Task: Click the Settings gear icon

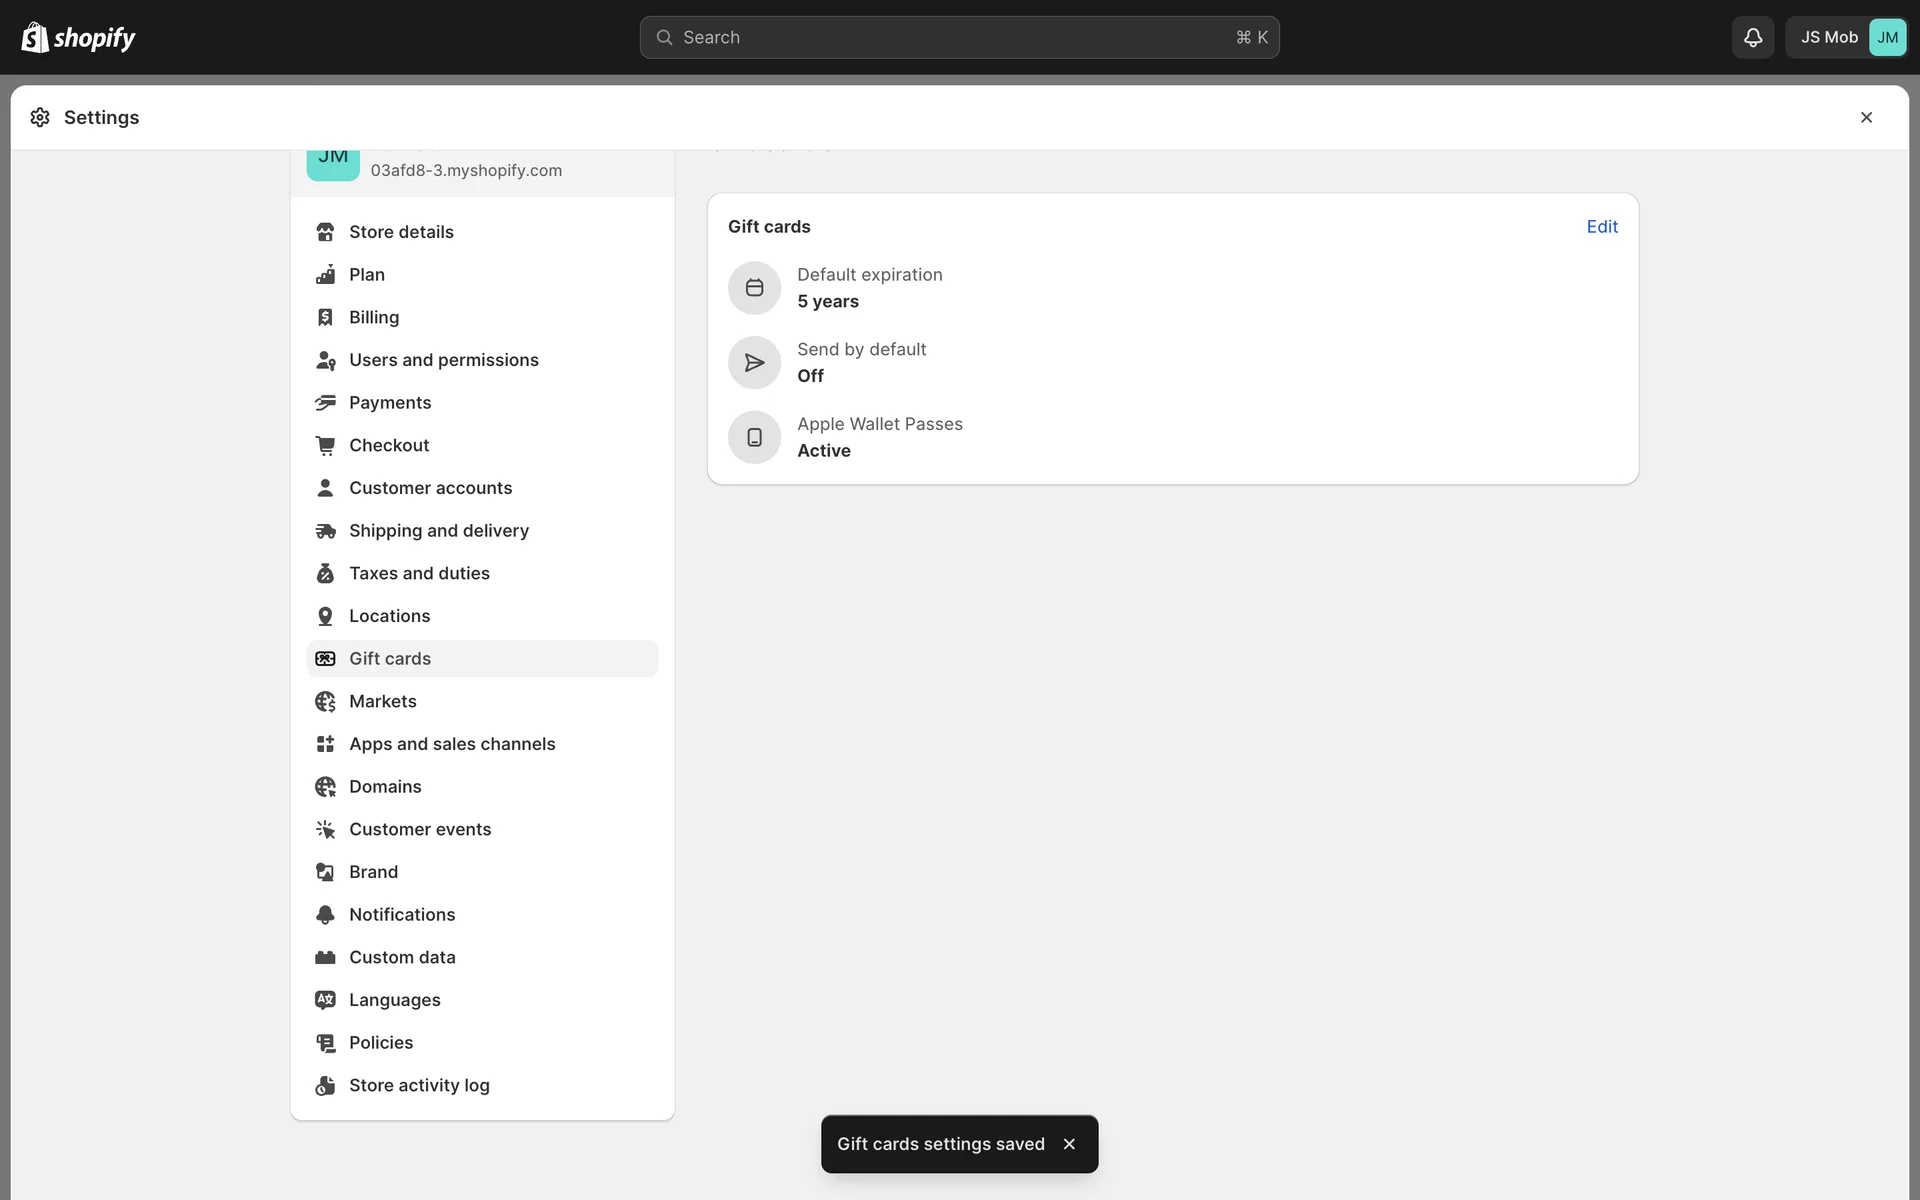Action: tap(40, 117)
